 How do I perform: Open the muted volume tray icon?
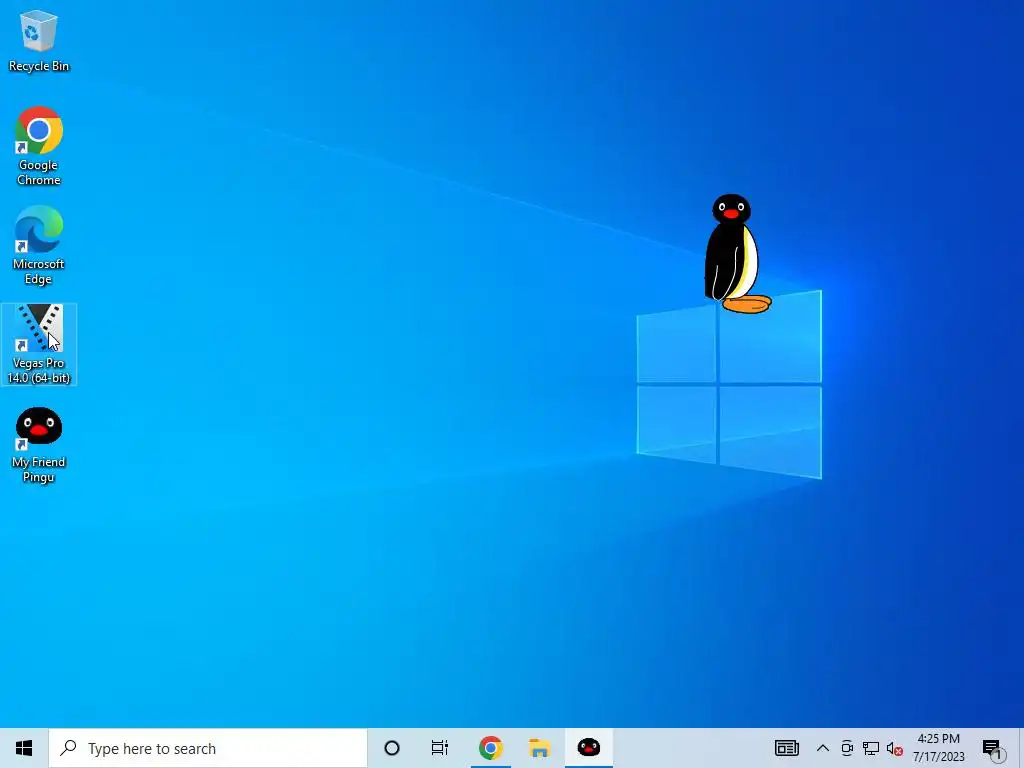tap(895, 749)
